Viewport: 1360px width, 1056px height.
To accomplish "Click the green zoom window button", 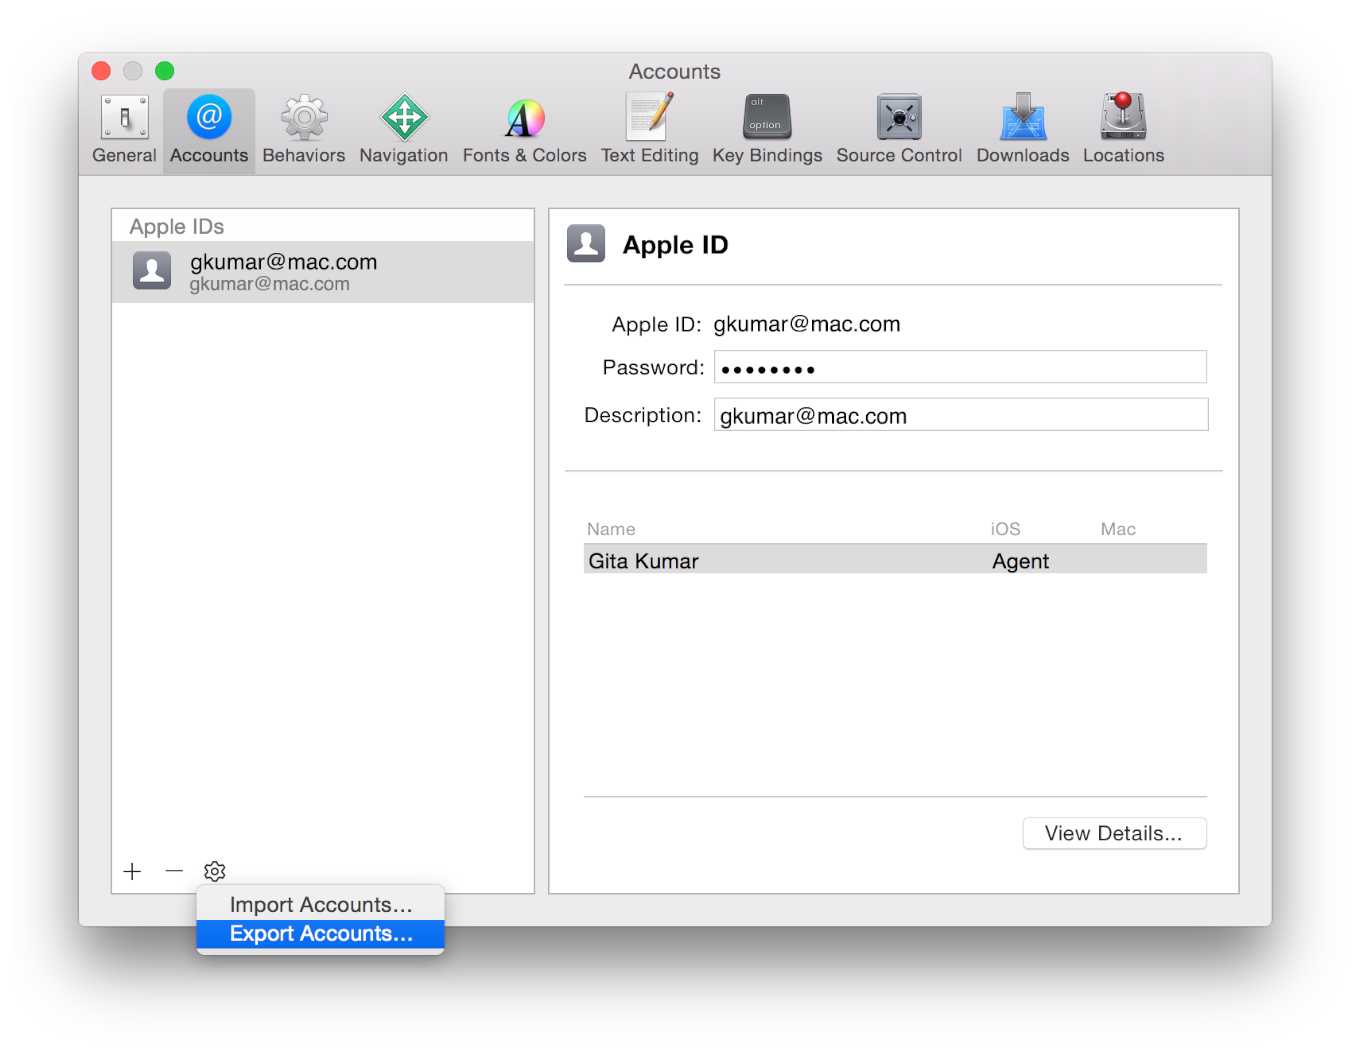I will [165, 71].
